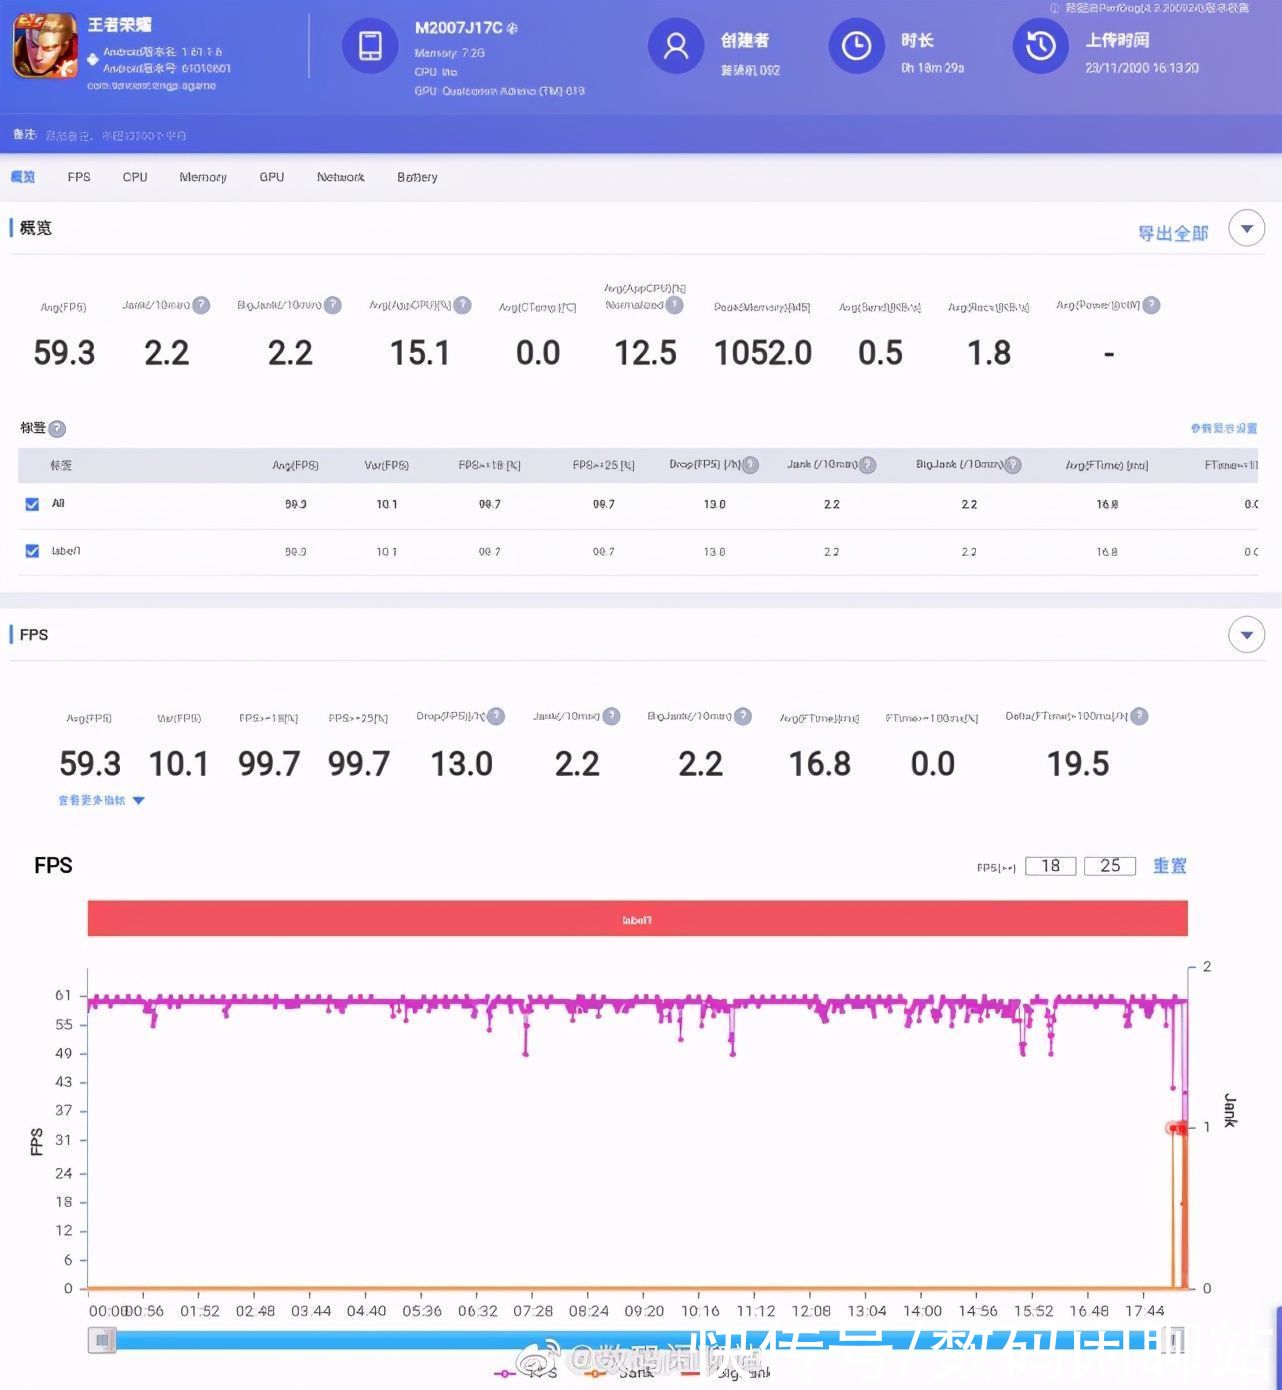Collapse the 概览 overview section
Screen dimensions: 1282x1390
1246,228
